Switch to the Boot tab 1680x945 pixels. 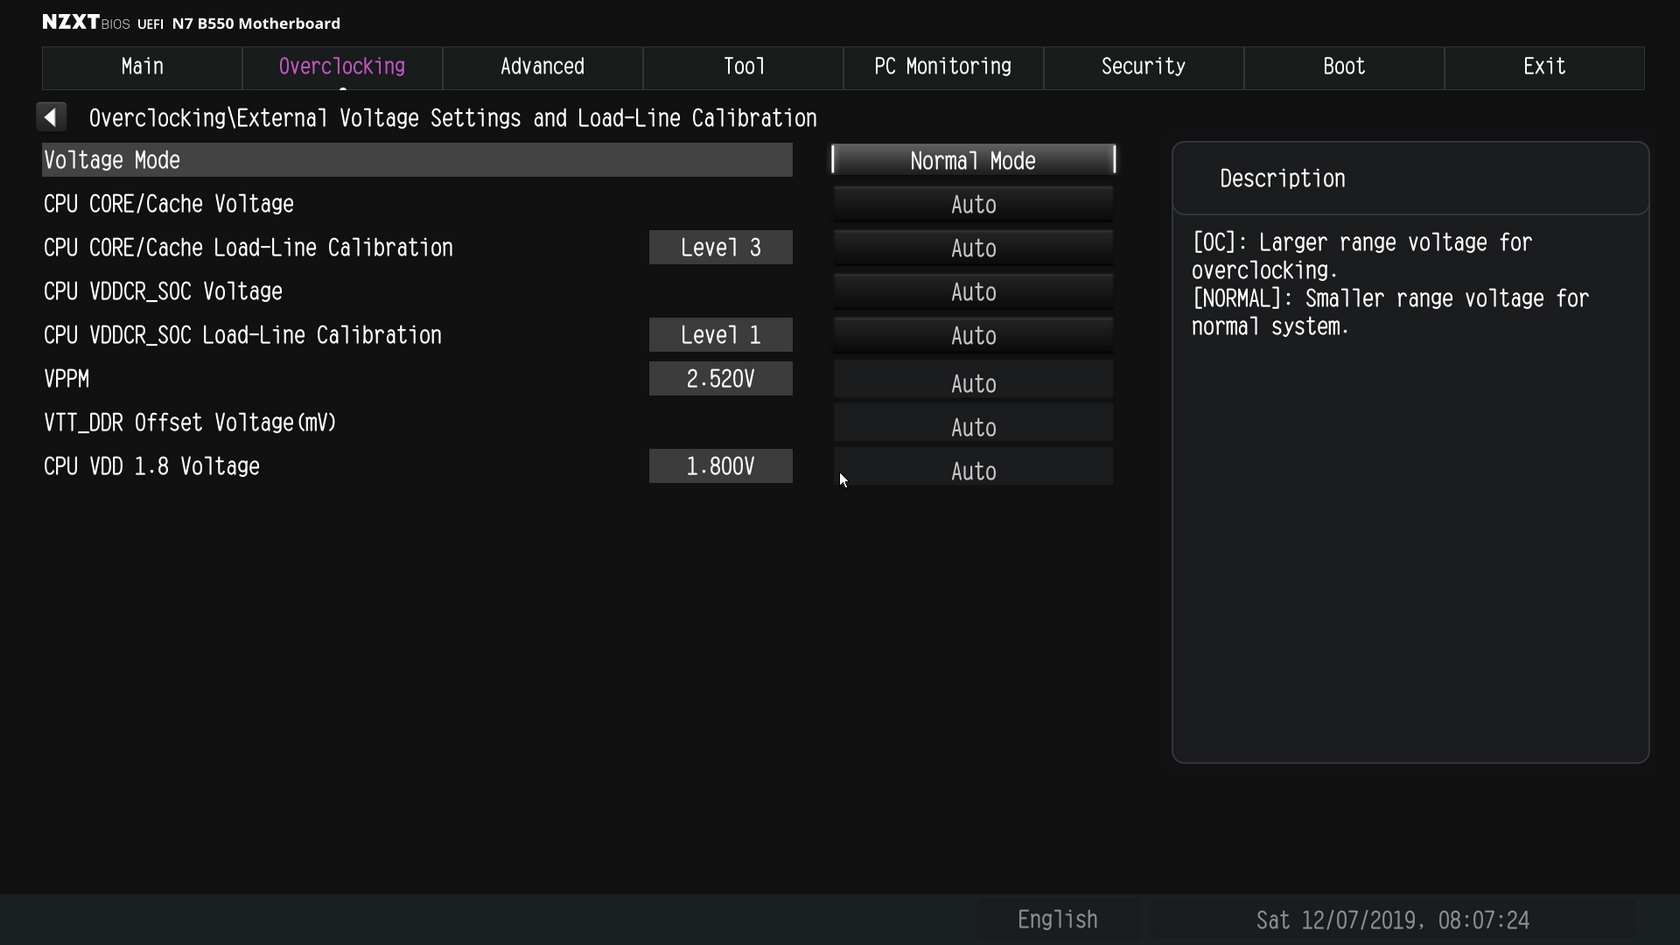tap(1344, 67)
